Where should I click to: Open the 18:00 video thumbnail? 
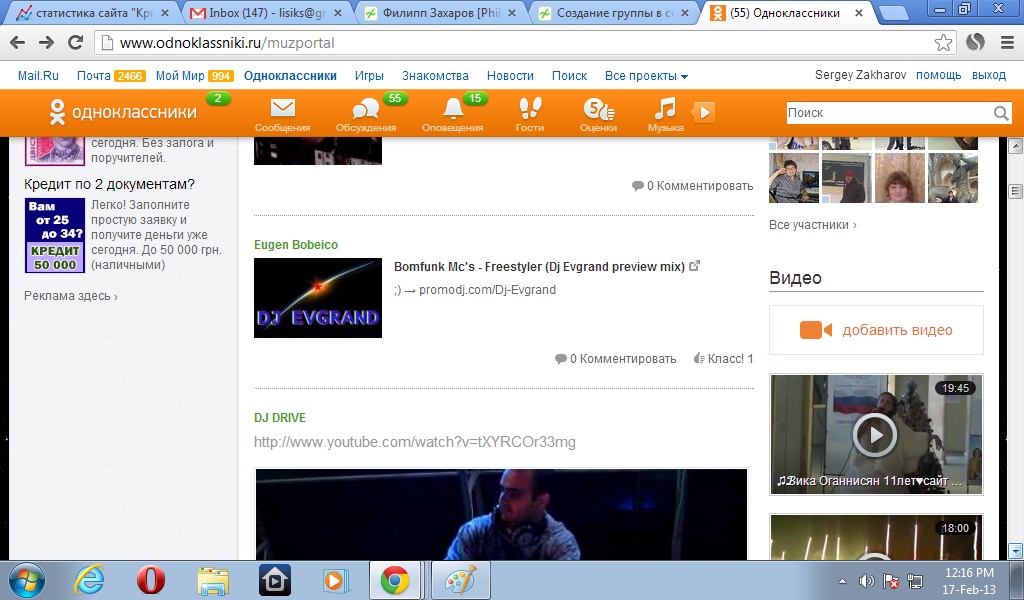coord(876,537)
